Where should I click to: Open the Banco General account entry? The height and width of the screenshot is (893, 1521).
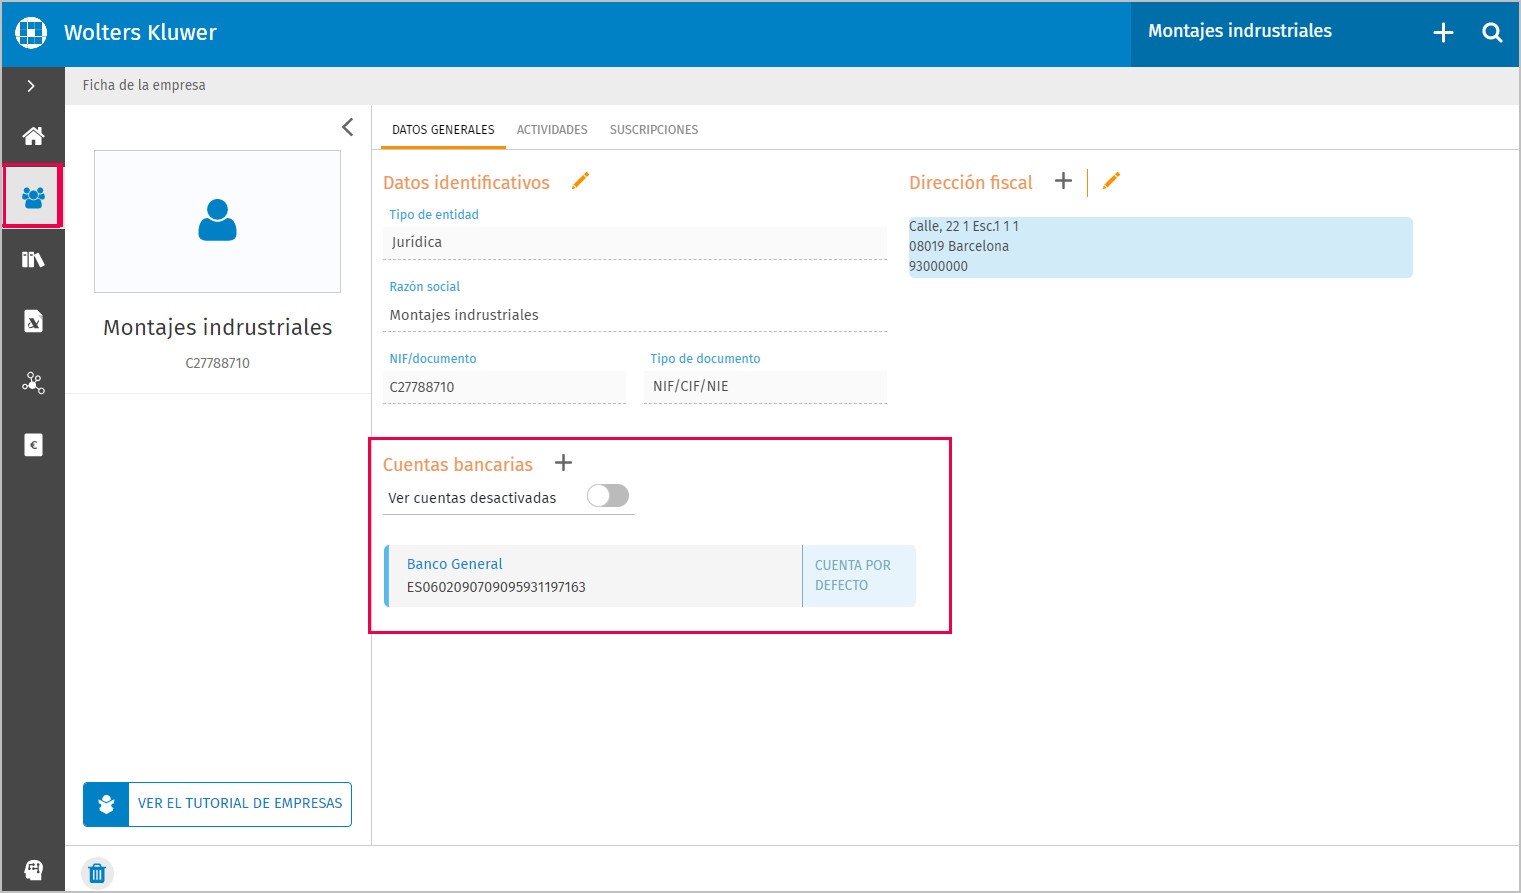click(x=594, y=576)
